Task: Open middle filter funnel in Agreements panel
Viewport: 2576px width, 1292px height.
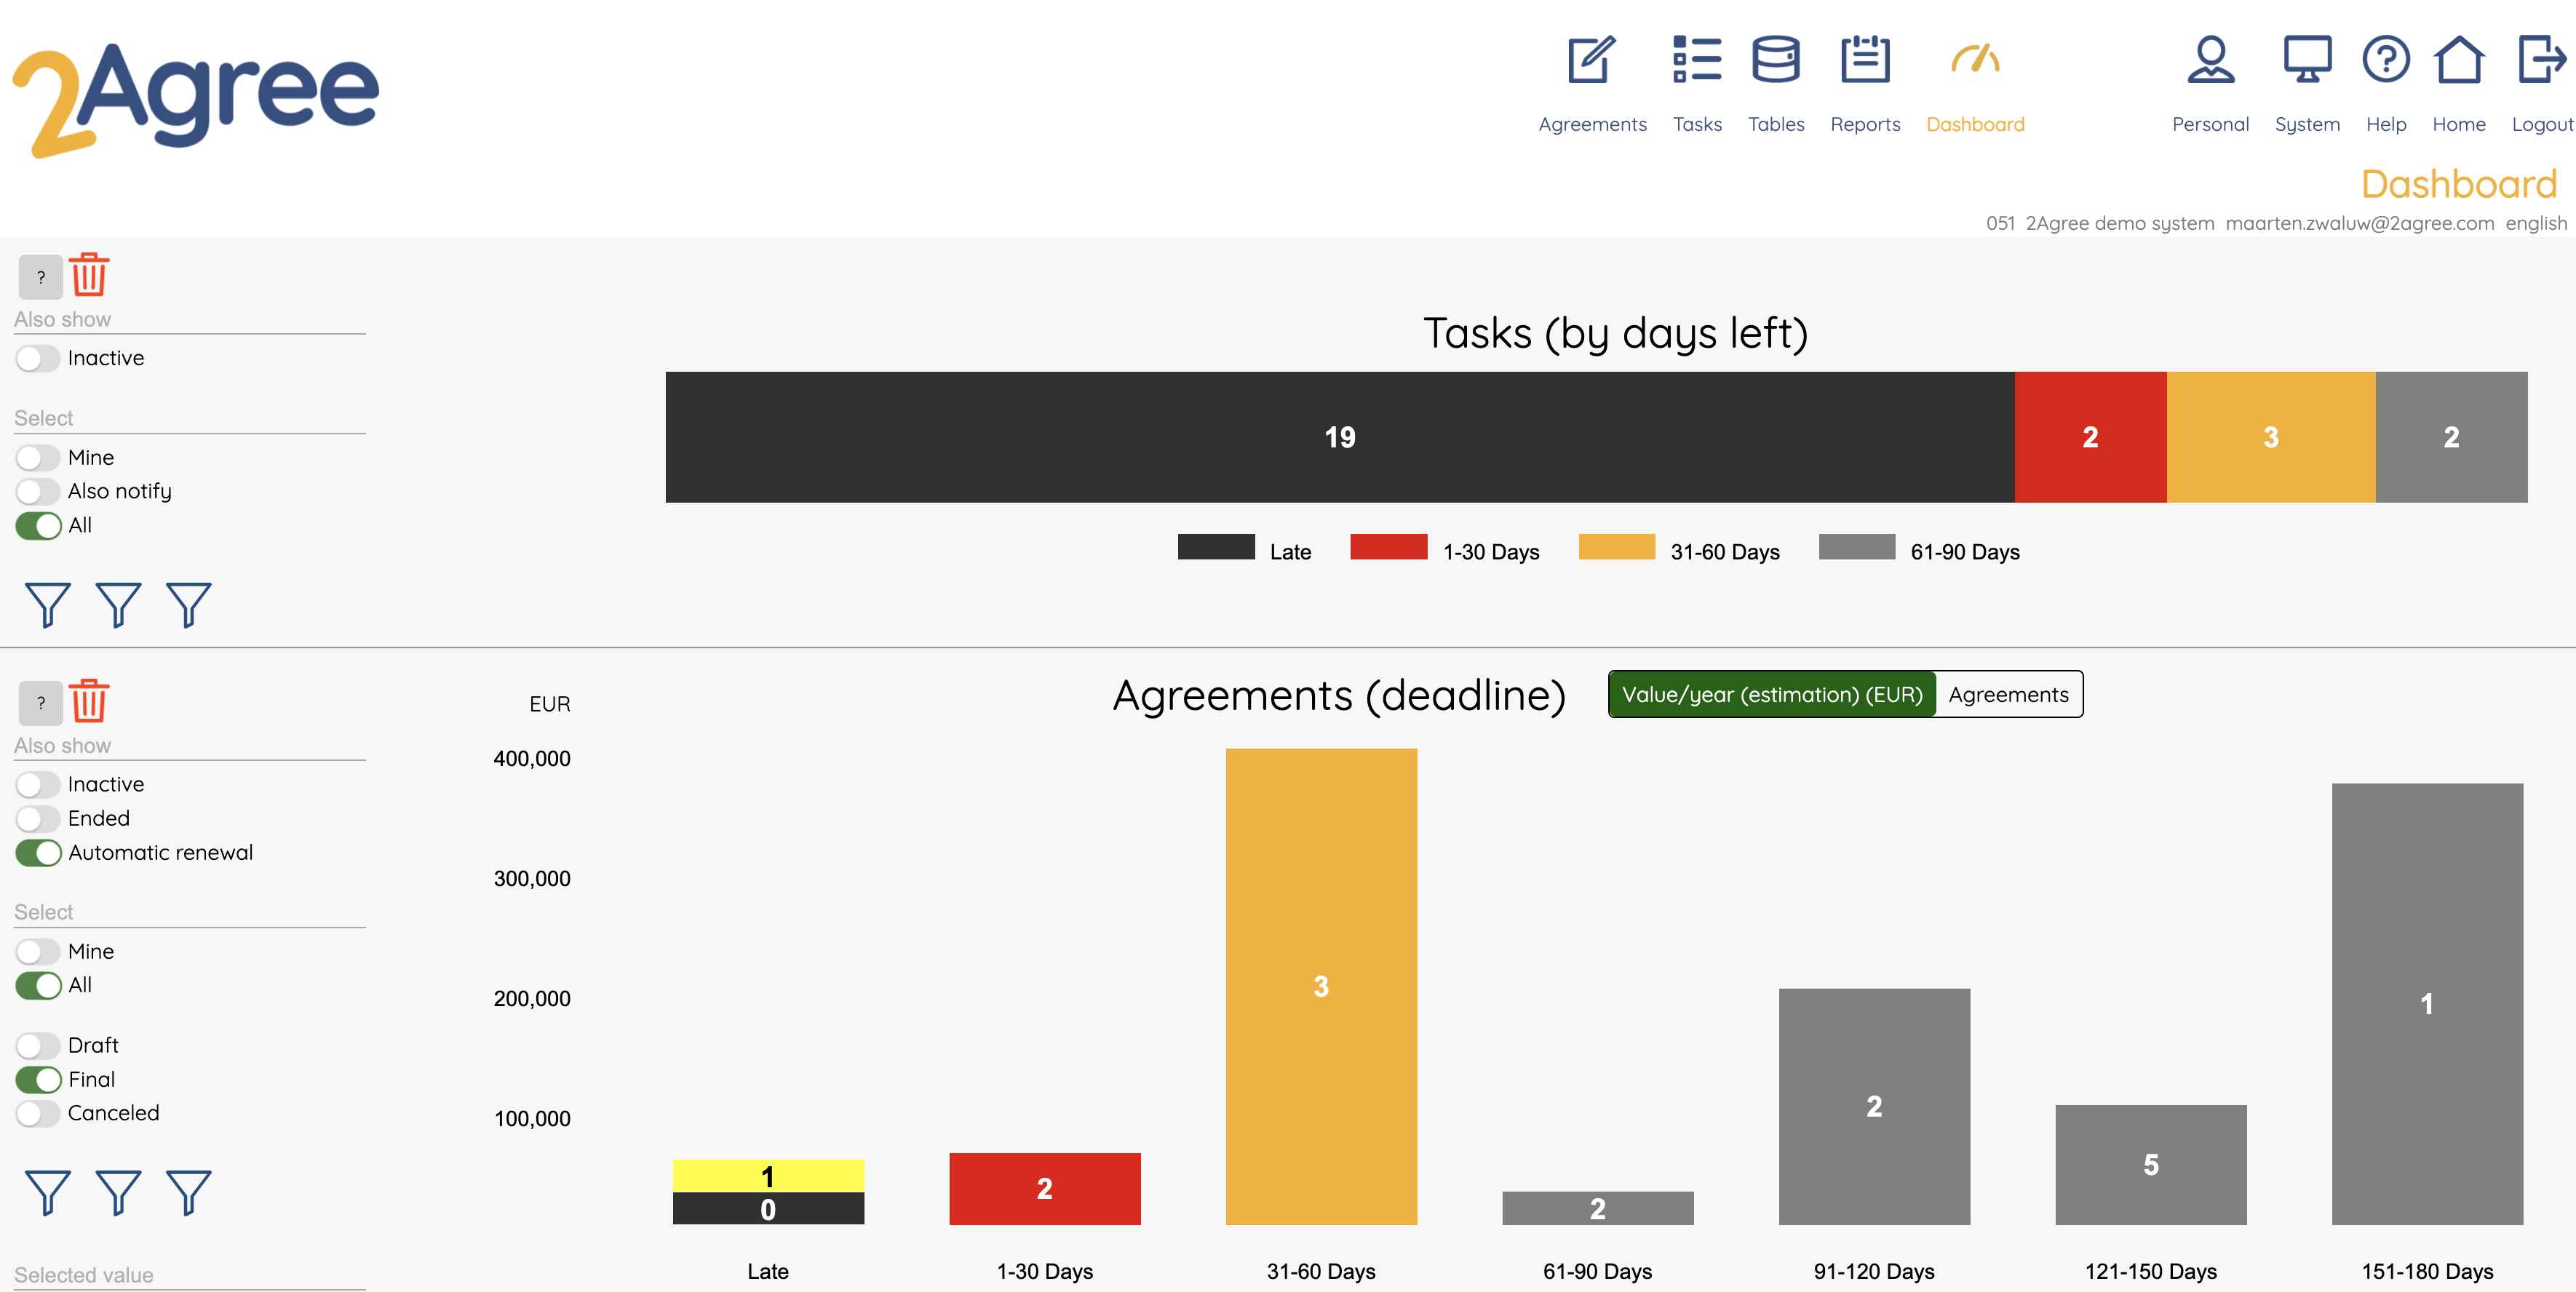Action: pyautogui.click(x=118, y=1193)
